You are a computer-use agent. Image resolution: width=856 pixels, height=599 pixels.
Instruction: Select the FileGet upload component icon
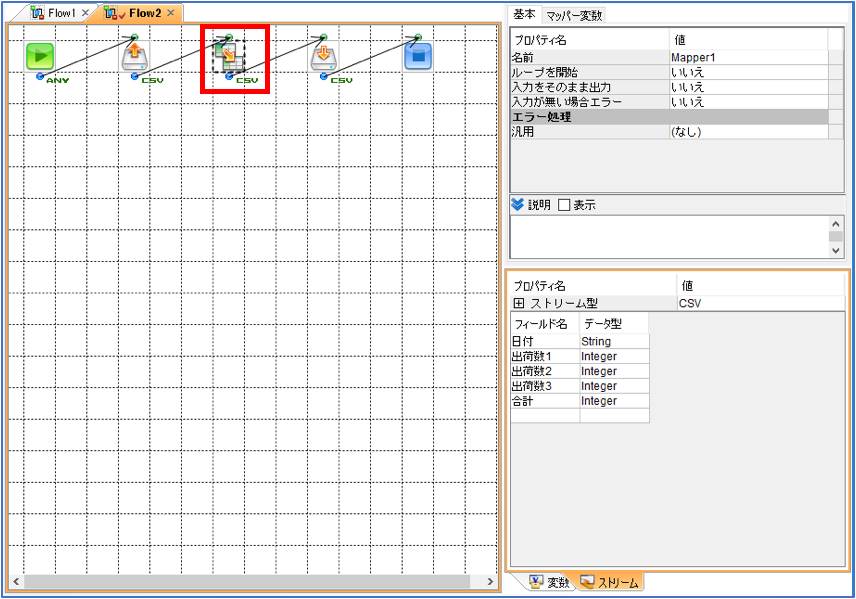click(x=135, y=56)
